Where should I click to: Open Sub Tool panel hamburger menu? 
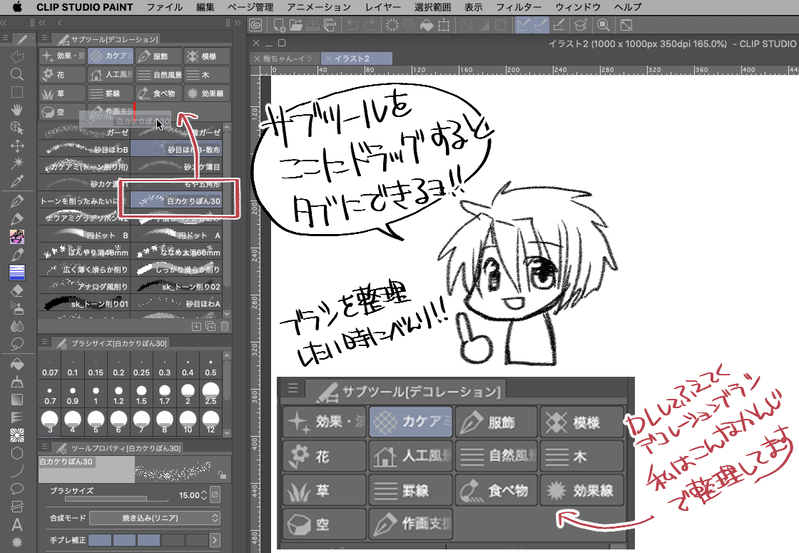coord(44,38)
